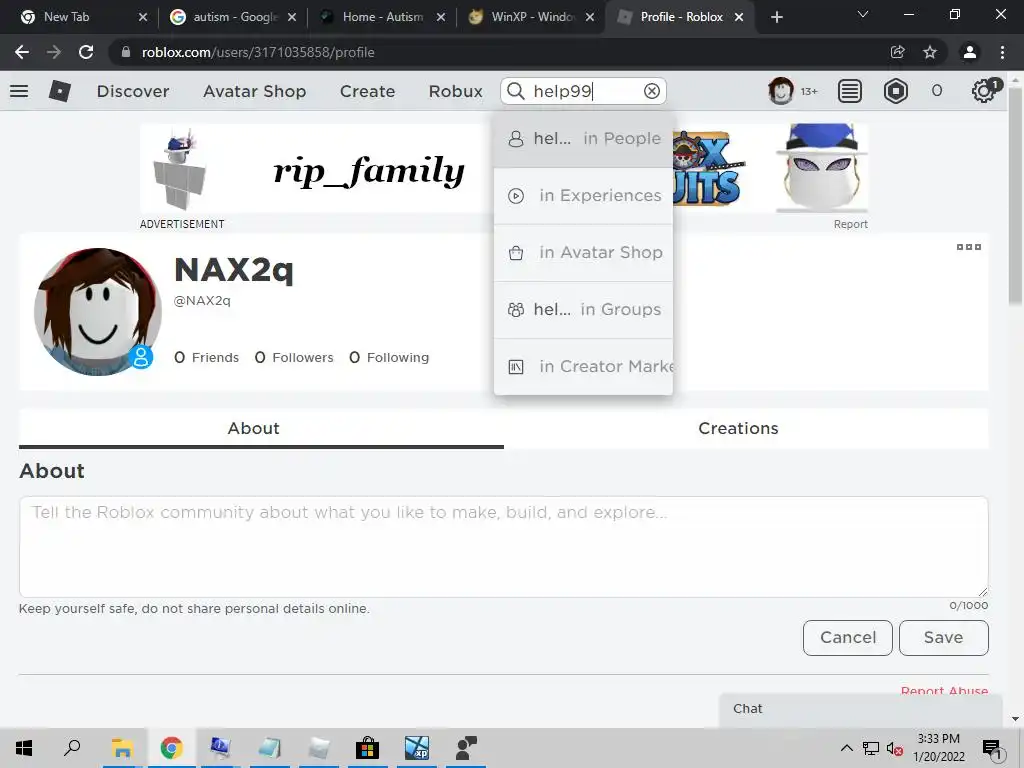Click Save for the About section
Viewport: 1024px width, 768px height.
pos(943,637)
